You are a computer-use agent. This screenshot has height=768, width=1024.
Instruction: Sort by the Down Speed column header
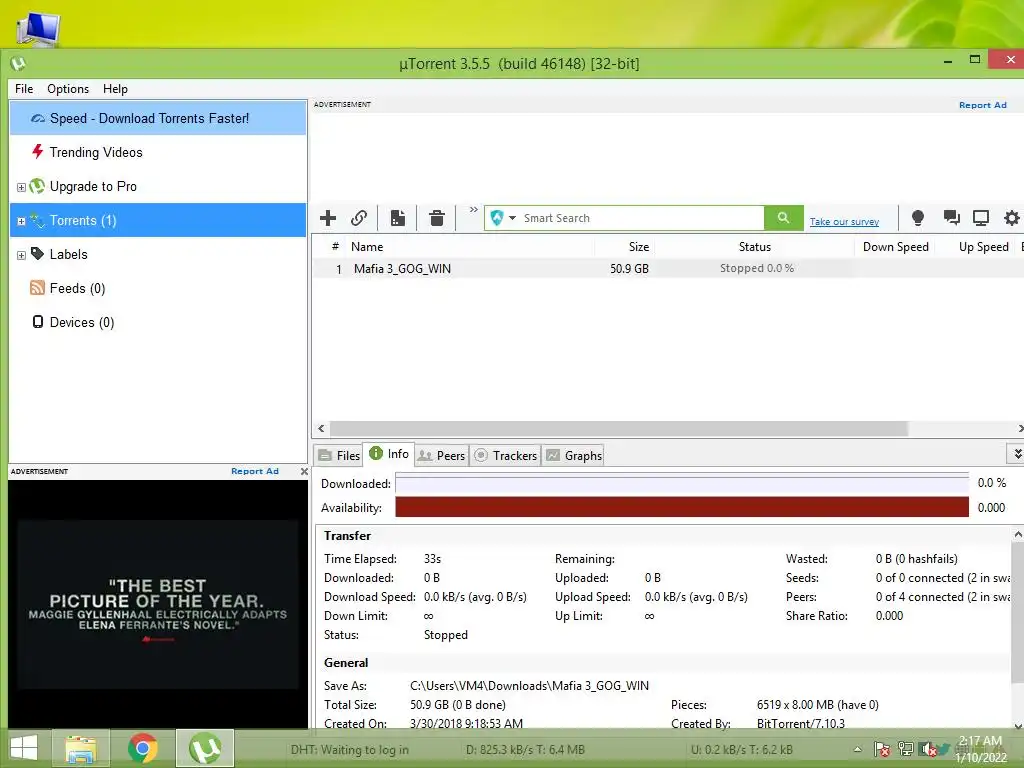pos(895,247)
